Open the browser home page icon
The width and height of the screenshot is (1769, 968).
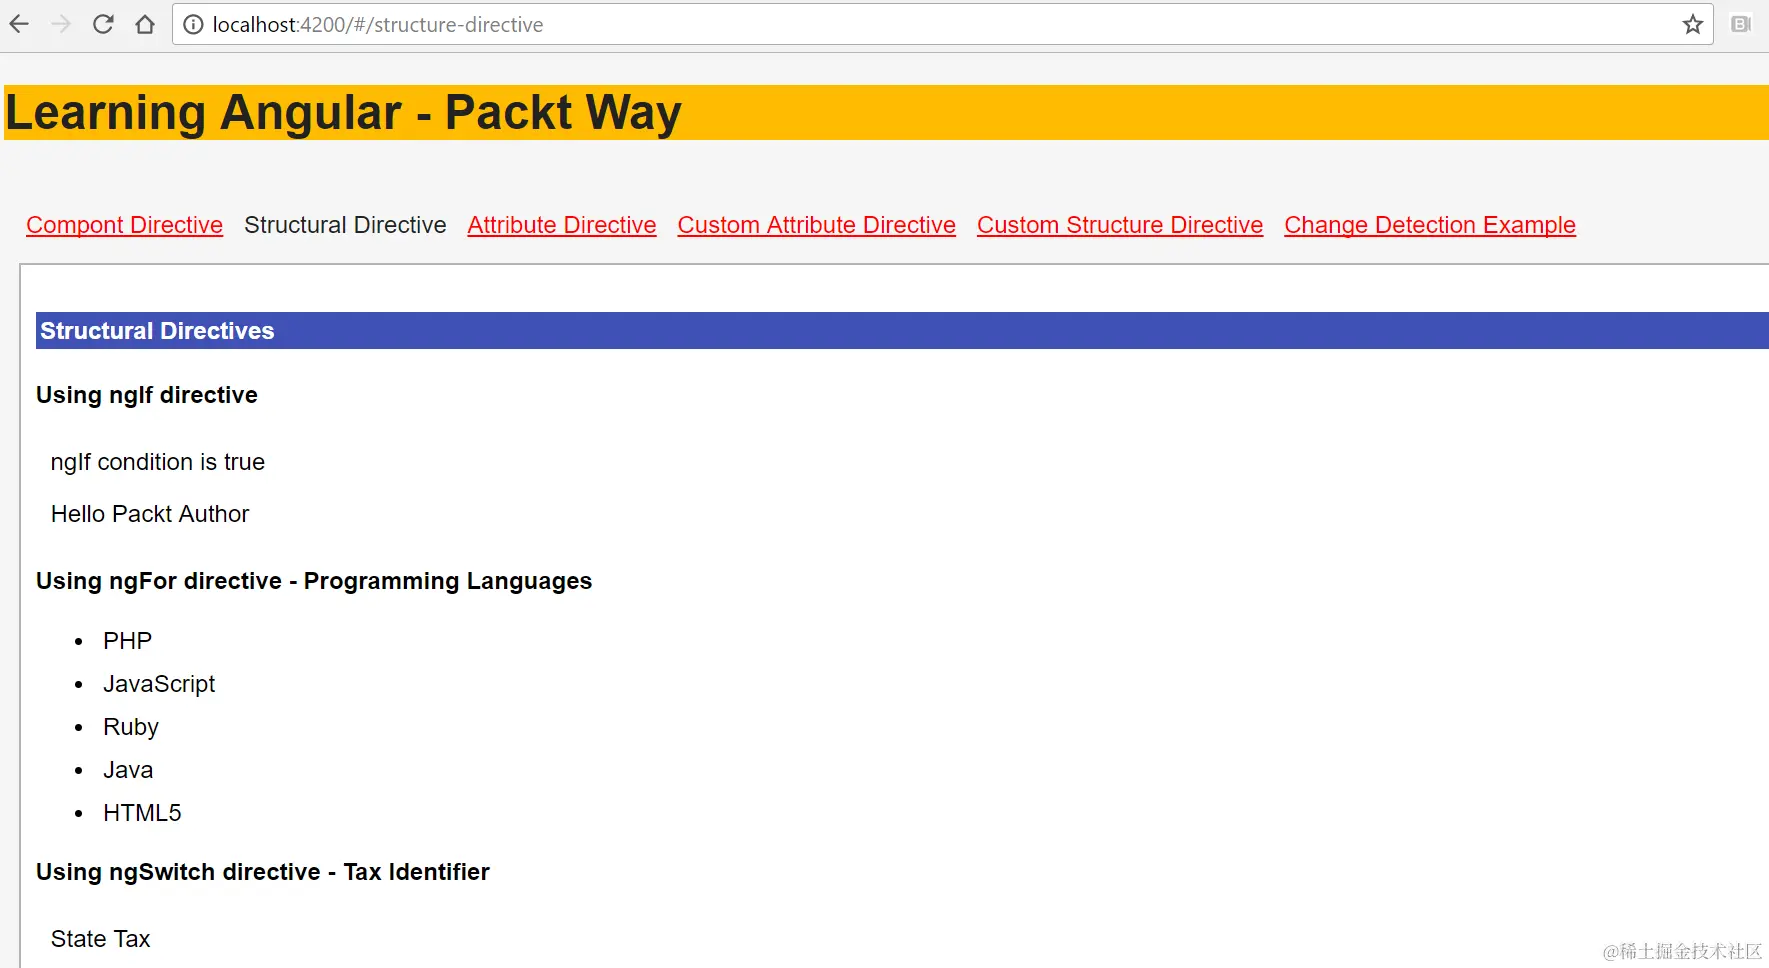pyautogui.click(x=145, y=24)
